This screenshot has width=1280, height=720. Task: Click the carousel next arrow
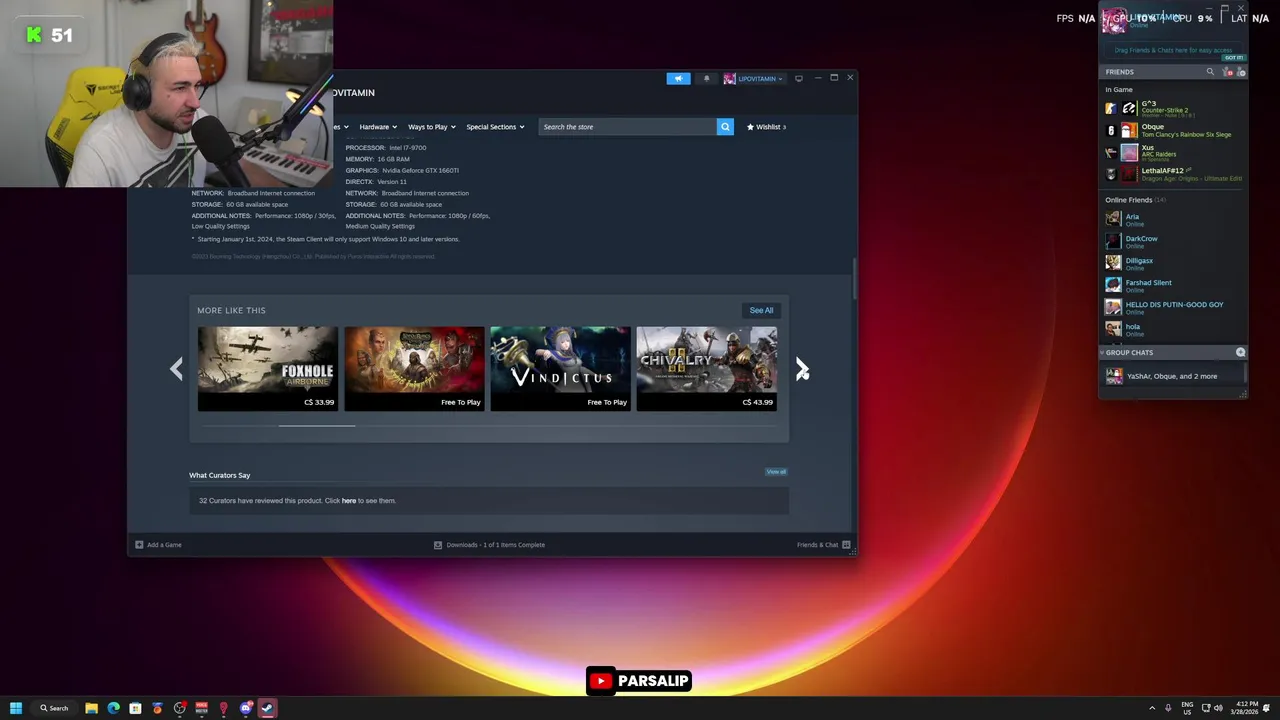(x=801, y=369)
